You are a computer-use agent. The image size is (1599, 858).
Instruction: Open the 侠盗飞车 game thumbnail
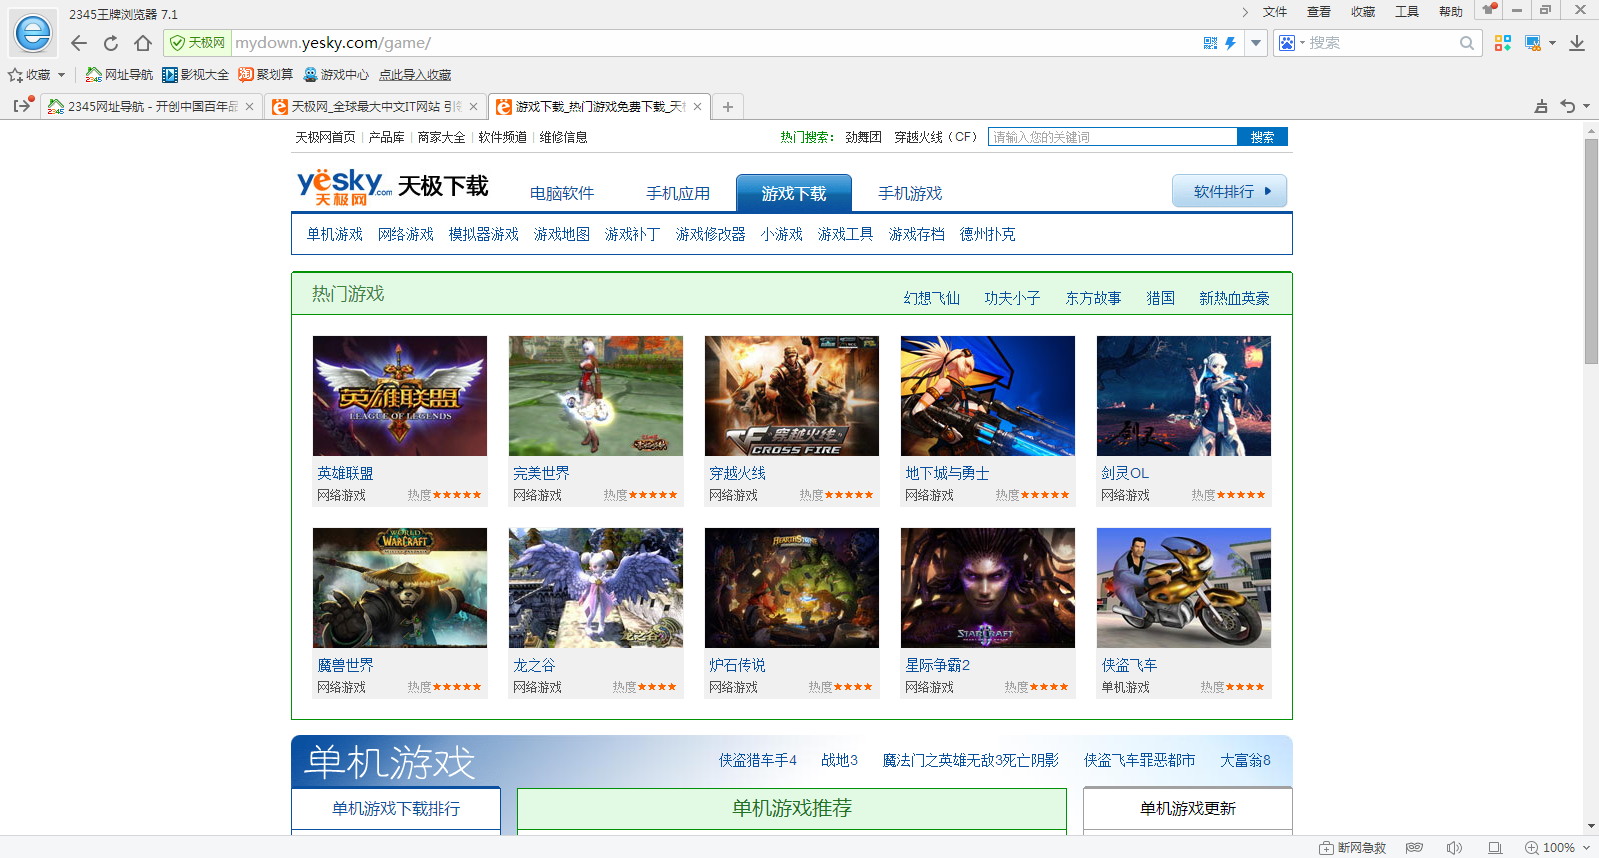pos(1184,588)
